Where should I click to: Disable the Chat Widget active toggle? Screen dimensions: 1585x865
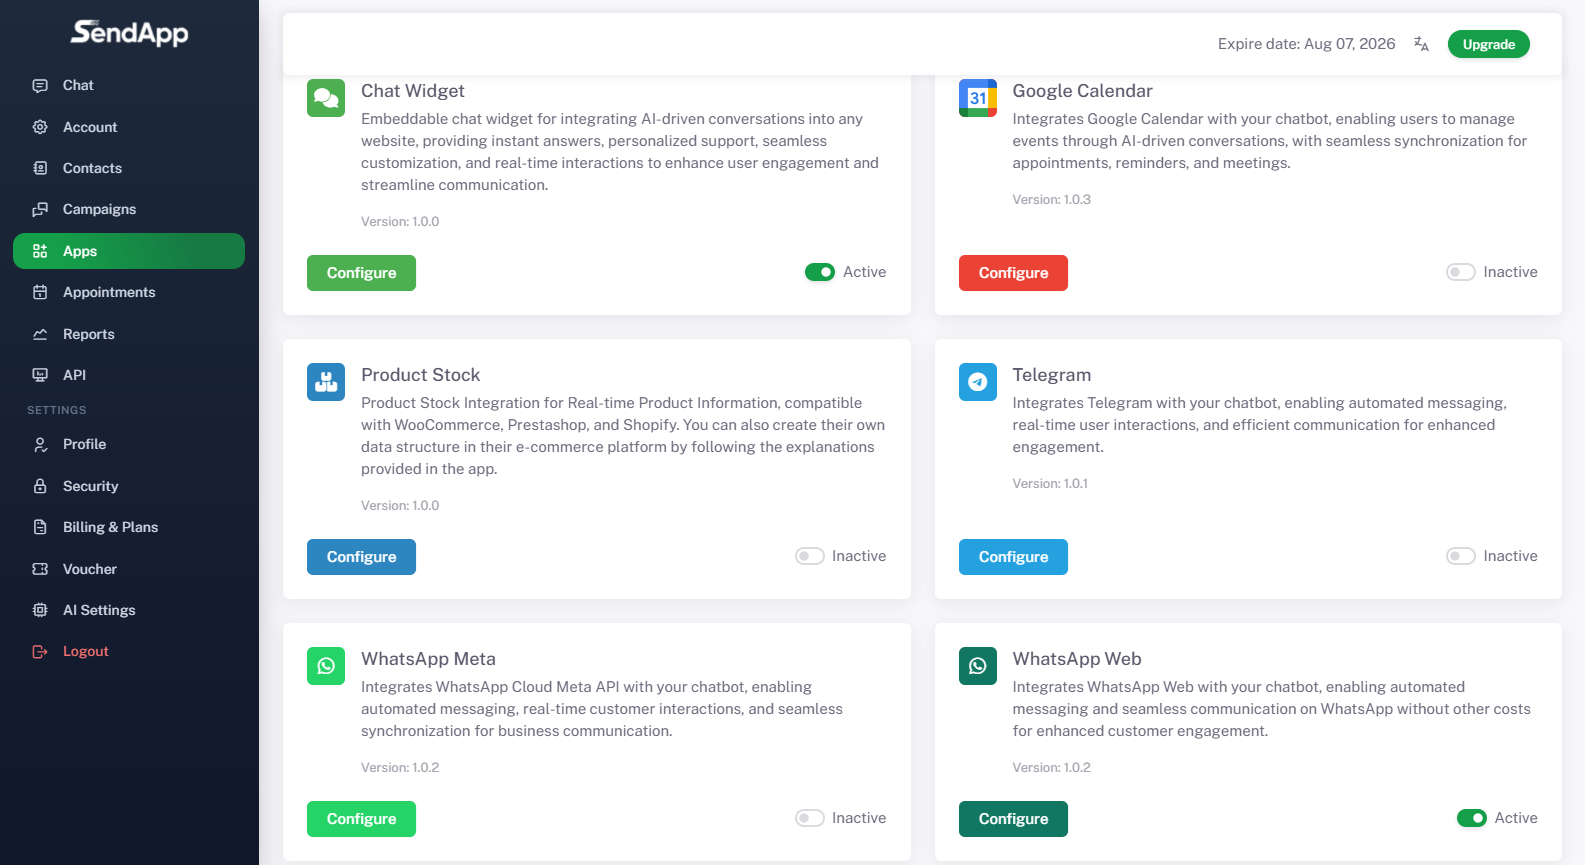pos(820,272)
